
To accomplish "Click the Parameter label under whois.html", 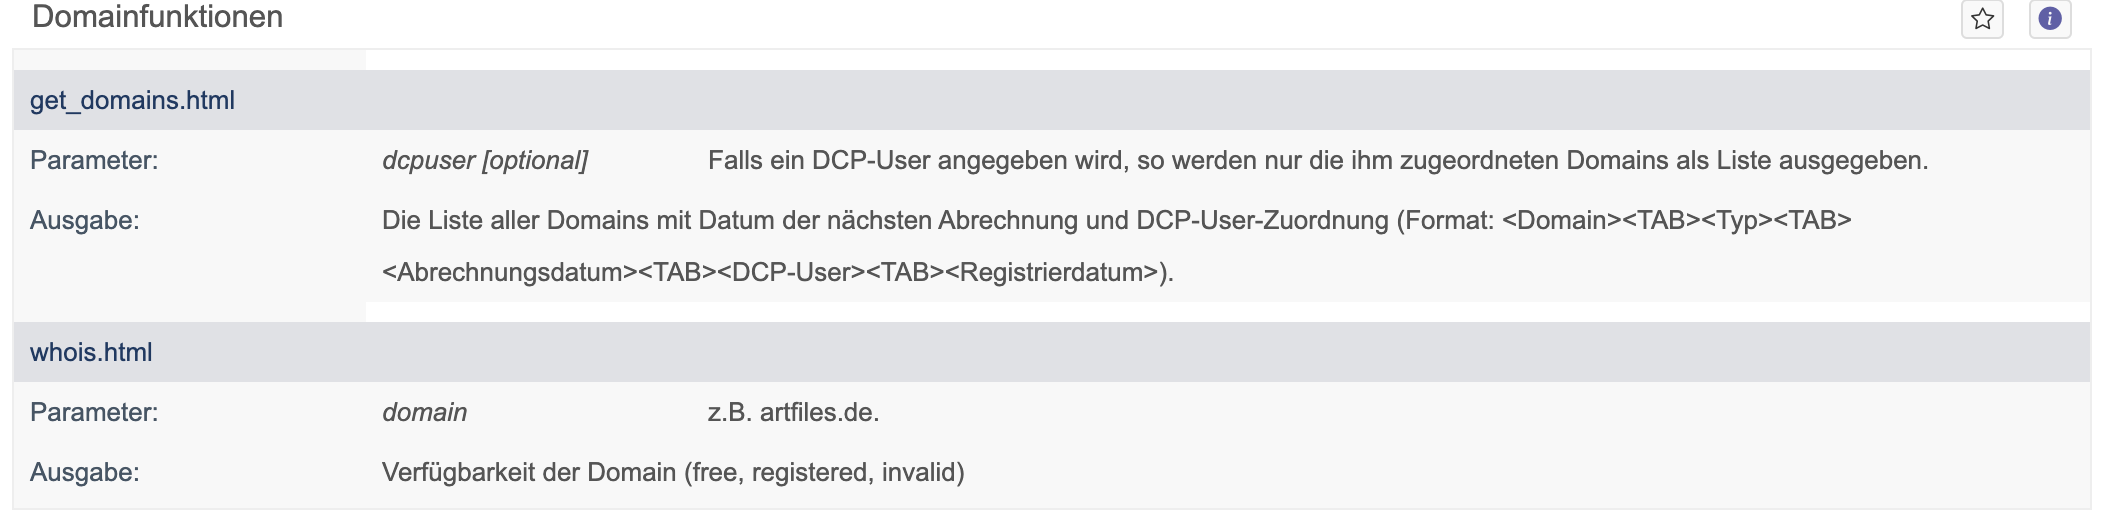I will (94, 412).
